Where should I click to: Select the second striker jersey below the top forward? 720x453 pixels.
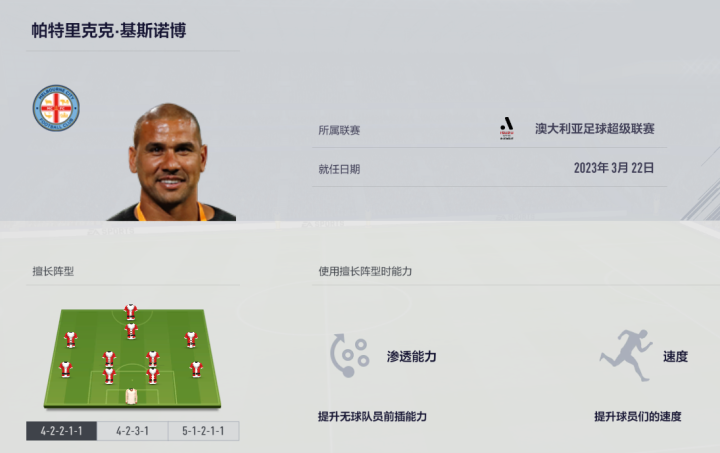tap(131, 331)
